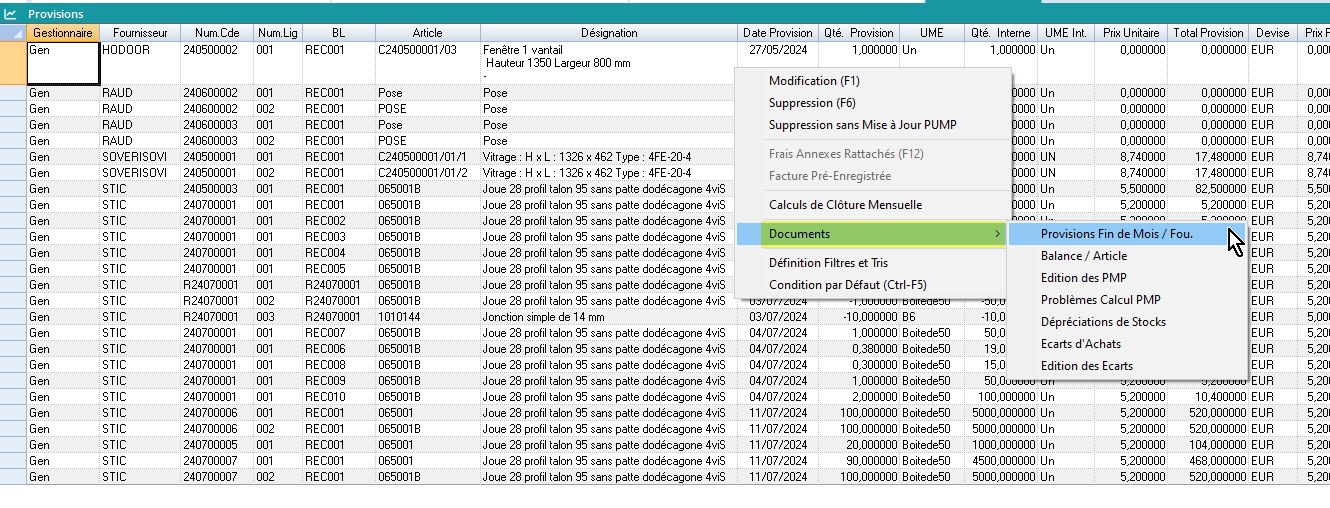
Task: Select Condition par Défaut (Ctrl-F5)
Action: click(848, 285)
